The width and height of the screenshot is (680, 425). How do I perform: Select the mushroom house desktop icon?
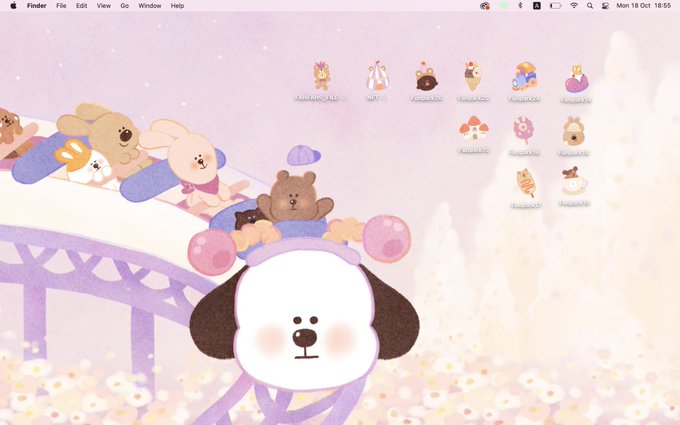474,128
